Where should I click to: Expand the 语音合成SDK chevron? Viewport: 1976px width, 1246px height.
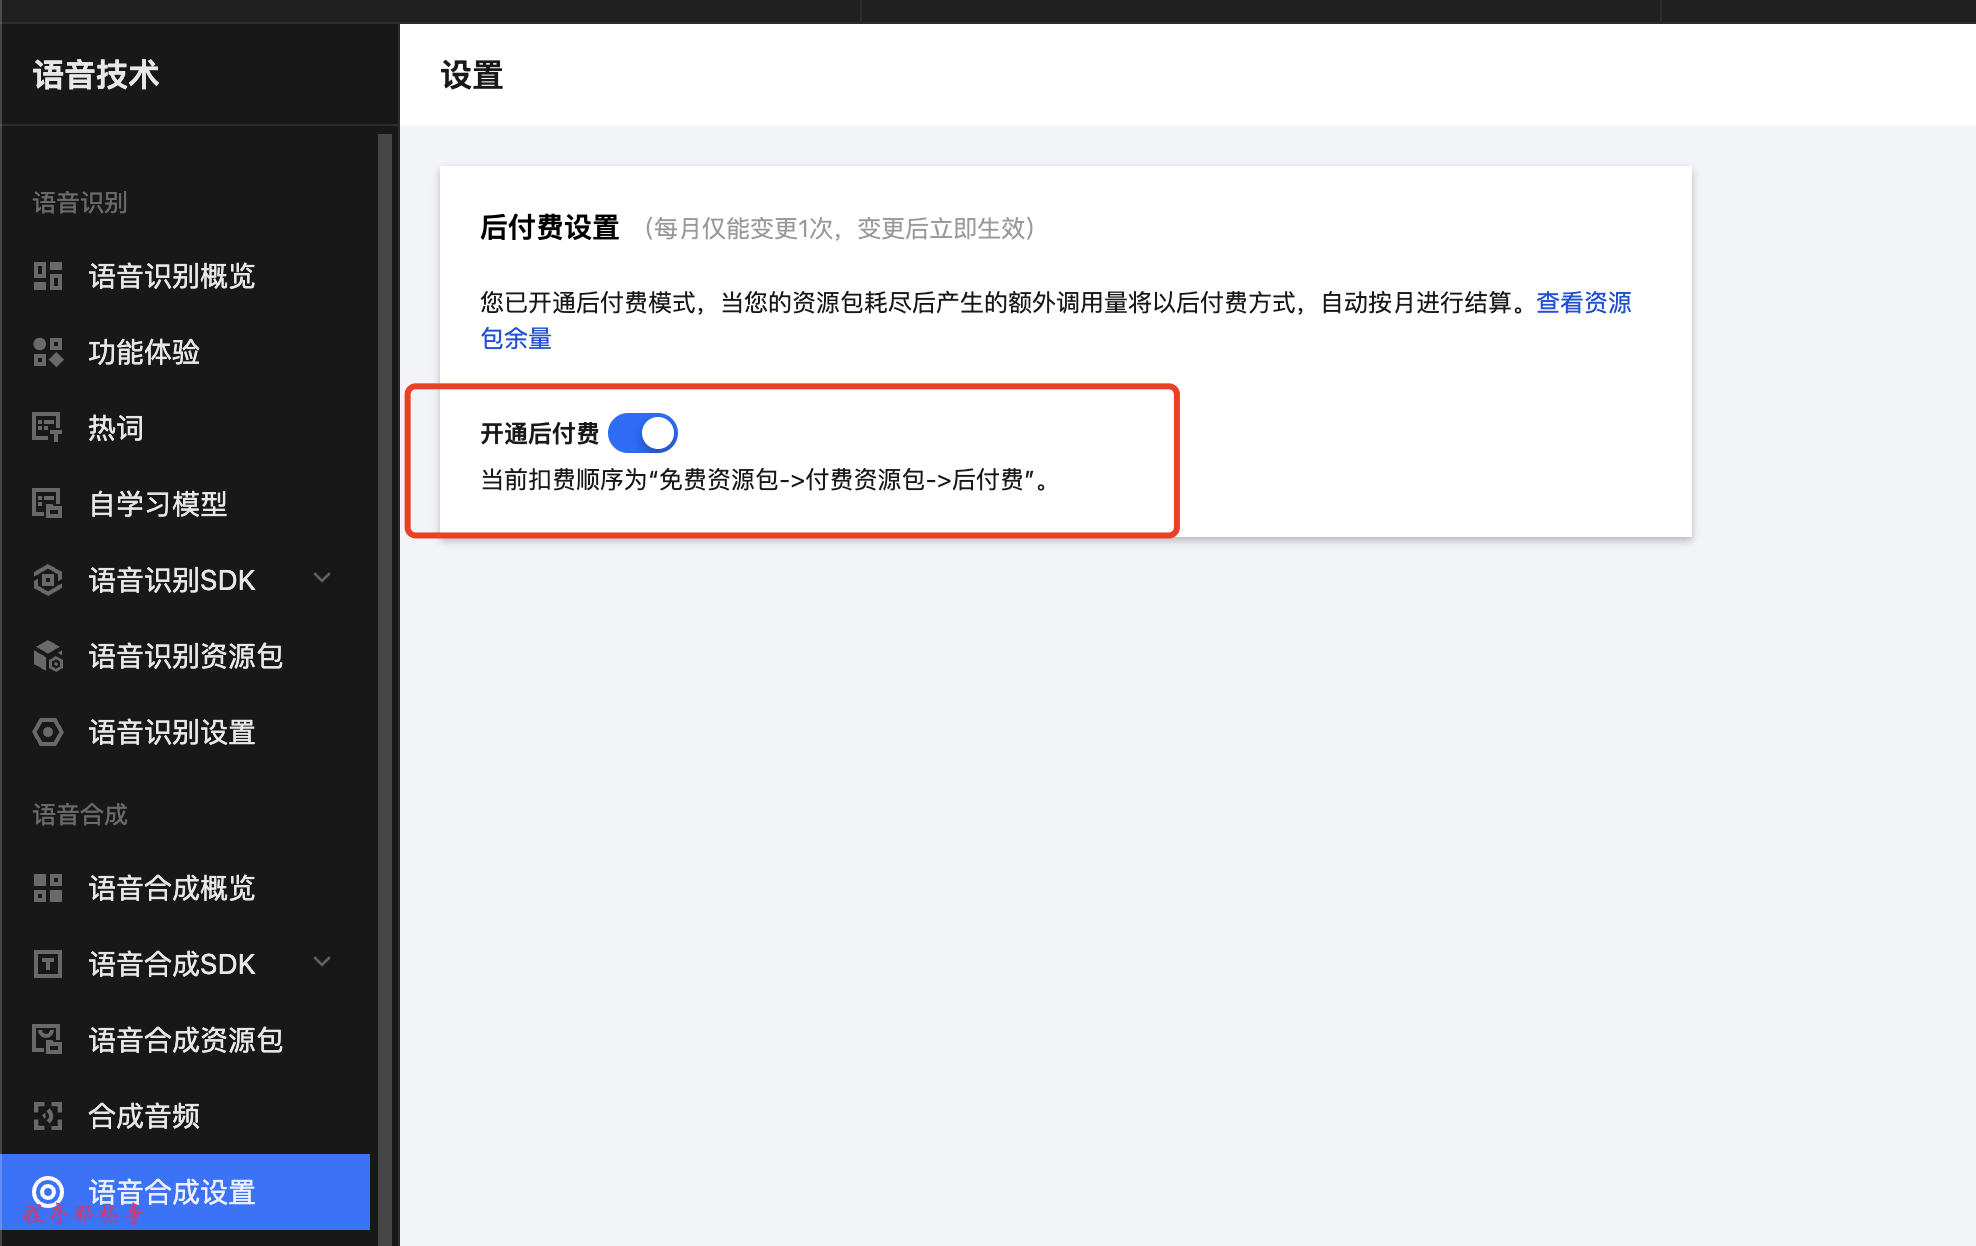pyautogui.click(x=322, y=962)
